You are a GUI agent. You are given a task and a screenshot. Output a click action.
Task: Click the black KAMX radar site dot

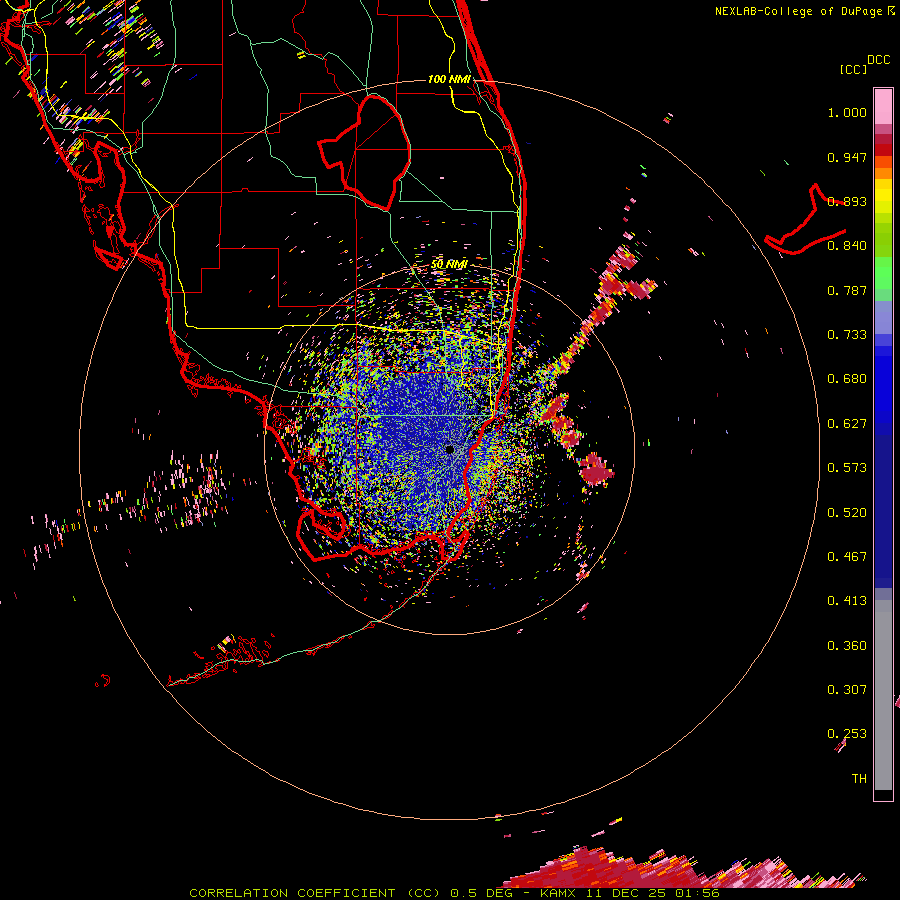click(450, 449)
